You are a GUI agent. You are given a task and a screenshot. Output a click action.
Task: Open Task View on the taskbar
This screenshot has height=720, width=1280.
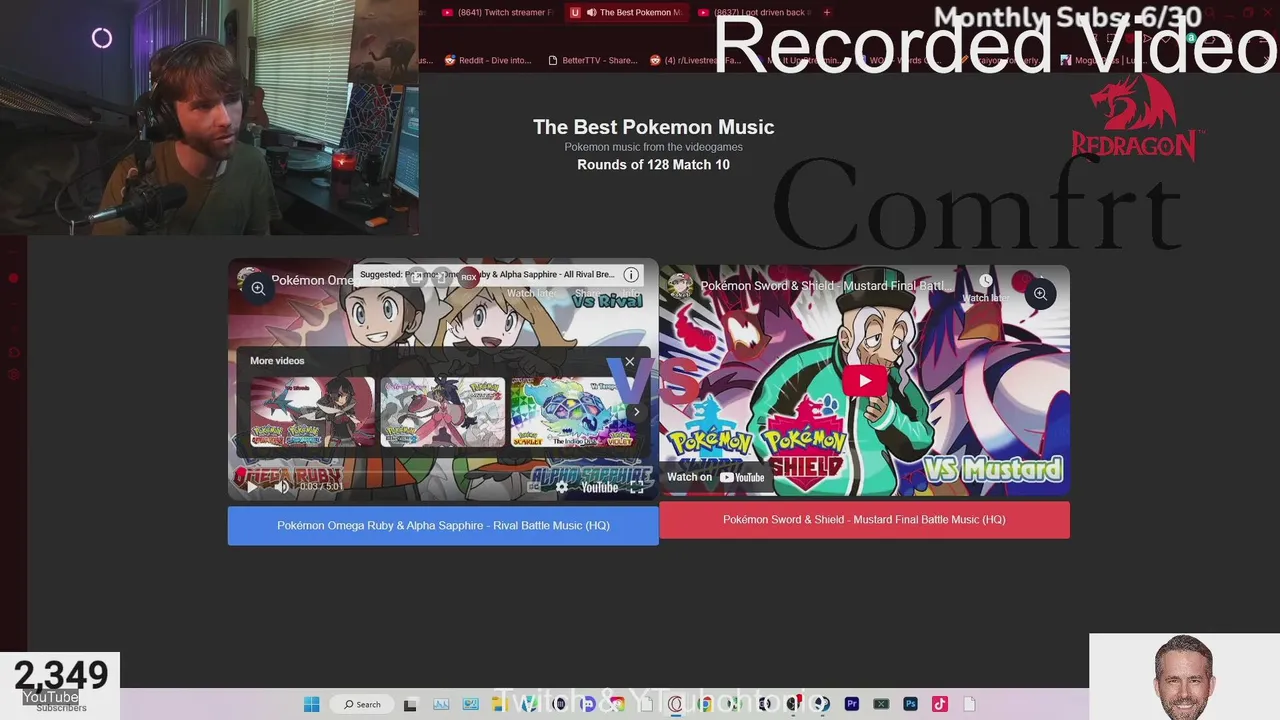410,704
